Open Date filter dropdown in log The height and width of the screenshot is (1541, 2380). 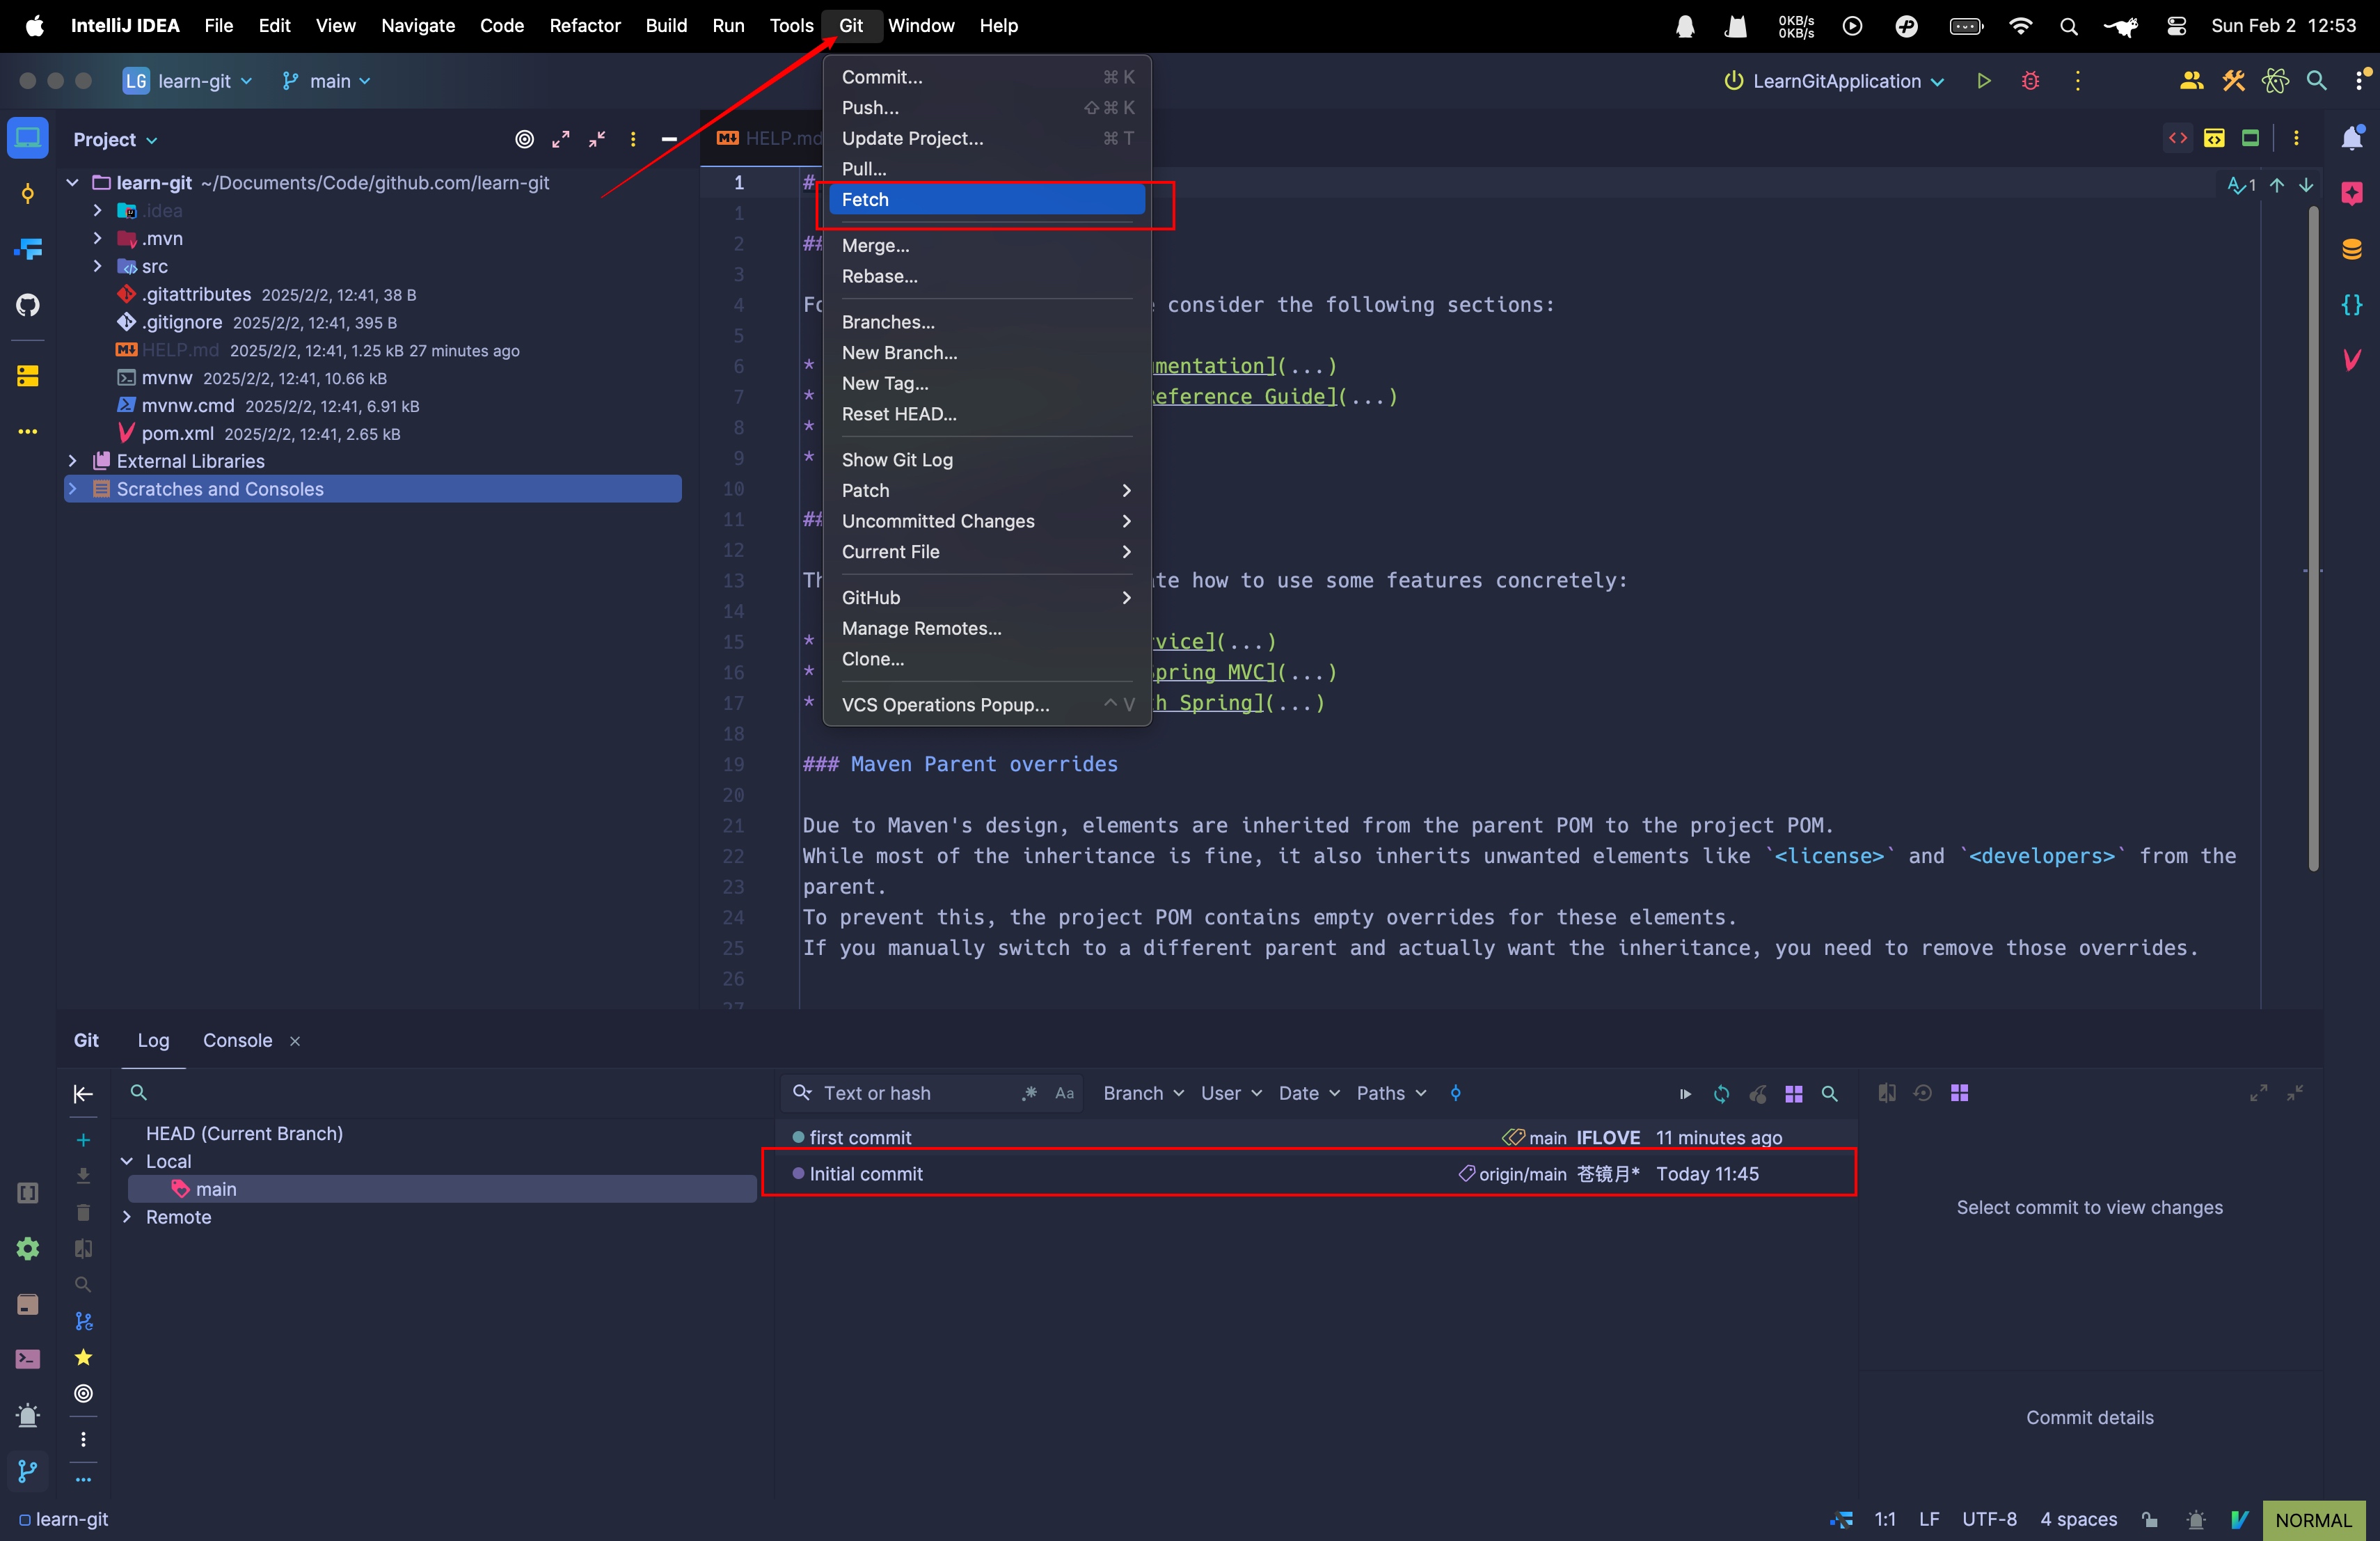[1308, 1093]
